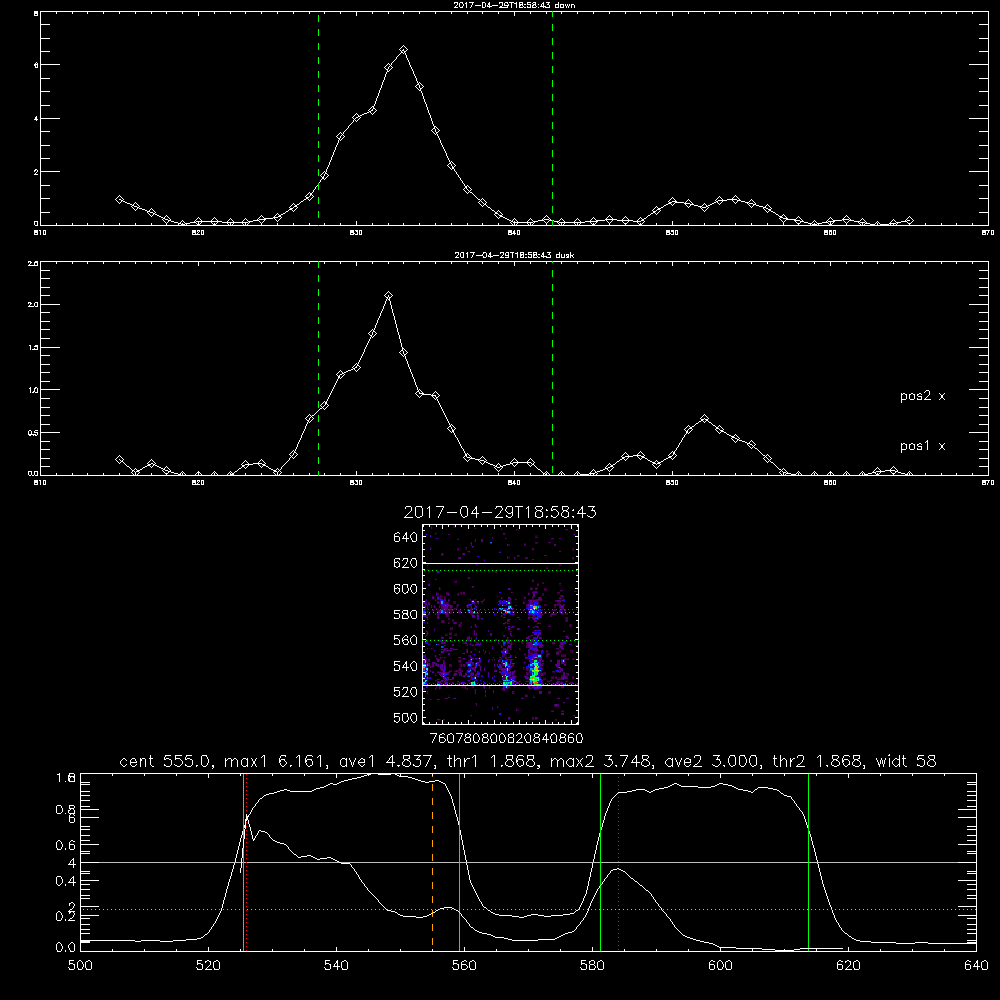1000x1000 pixels.
Task: Click the 'thr1 1.868' value in the stats line
Action: pos(492,761)
